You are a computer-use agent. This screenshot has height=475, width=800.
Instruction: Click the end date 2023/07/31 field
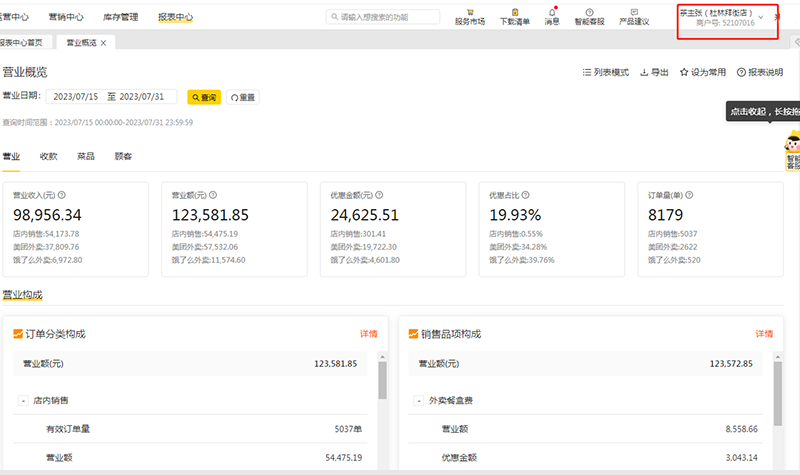142,96
